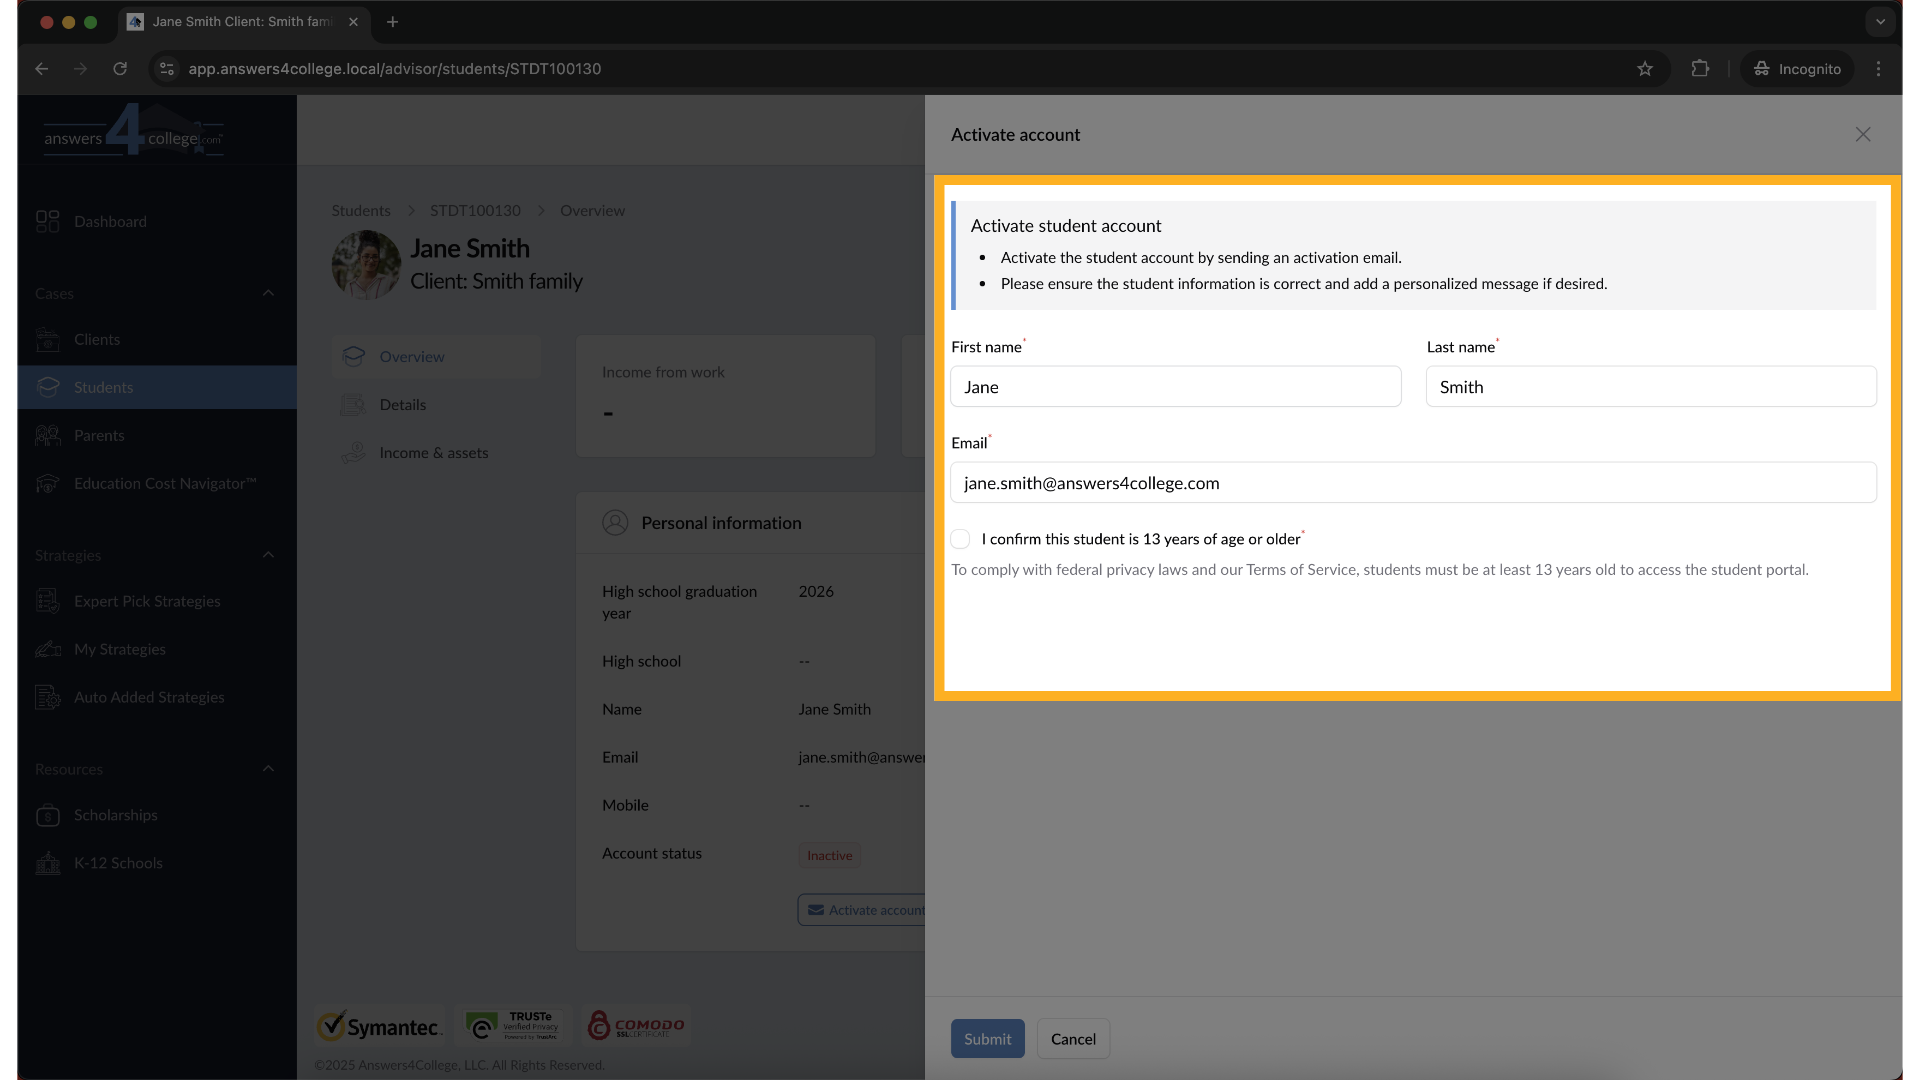Open Education Cost Navigator icon
The width and height of the screenshot is (1920, 1080).
47,484
